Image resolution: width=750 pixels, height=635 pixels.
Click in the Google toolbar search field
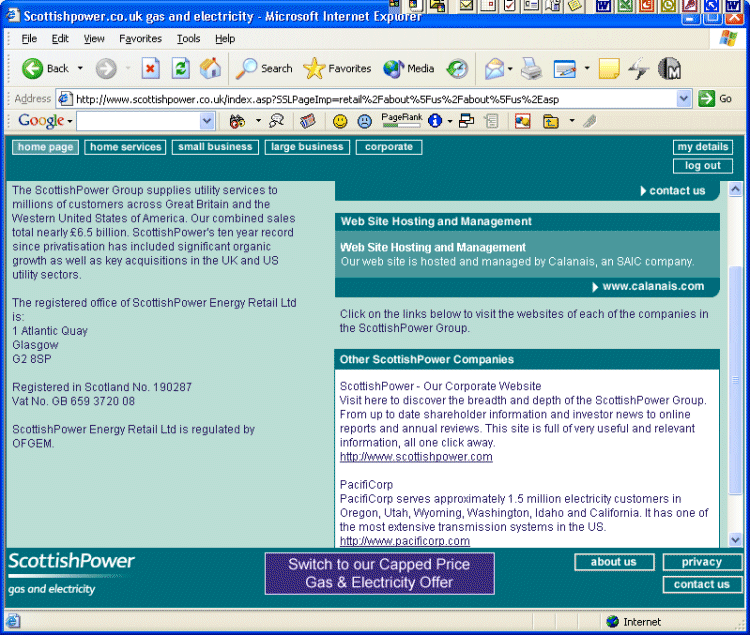pos(139,121)
